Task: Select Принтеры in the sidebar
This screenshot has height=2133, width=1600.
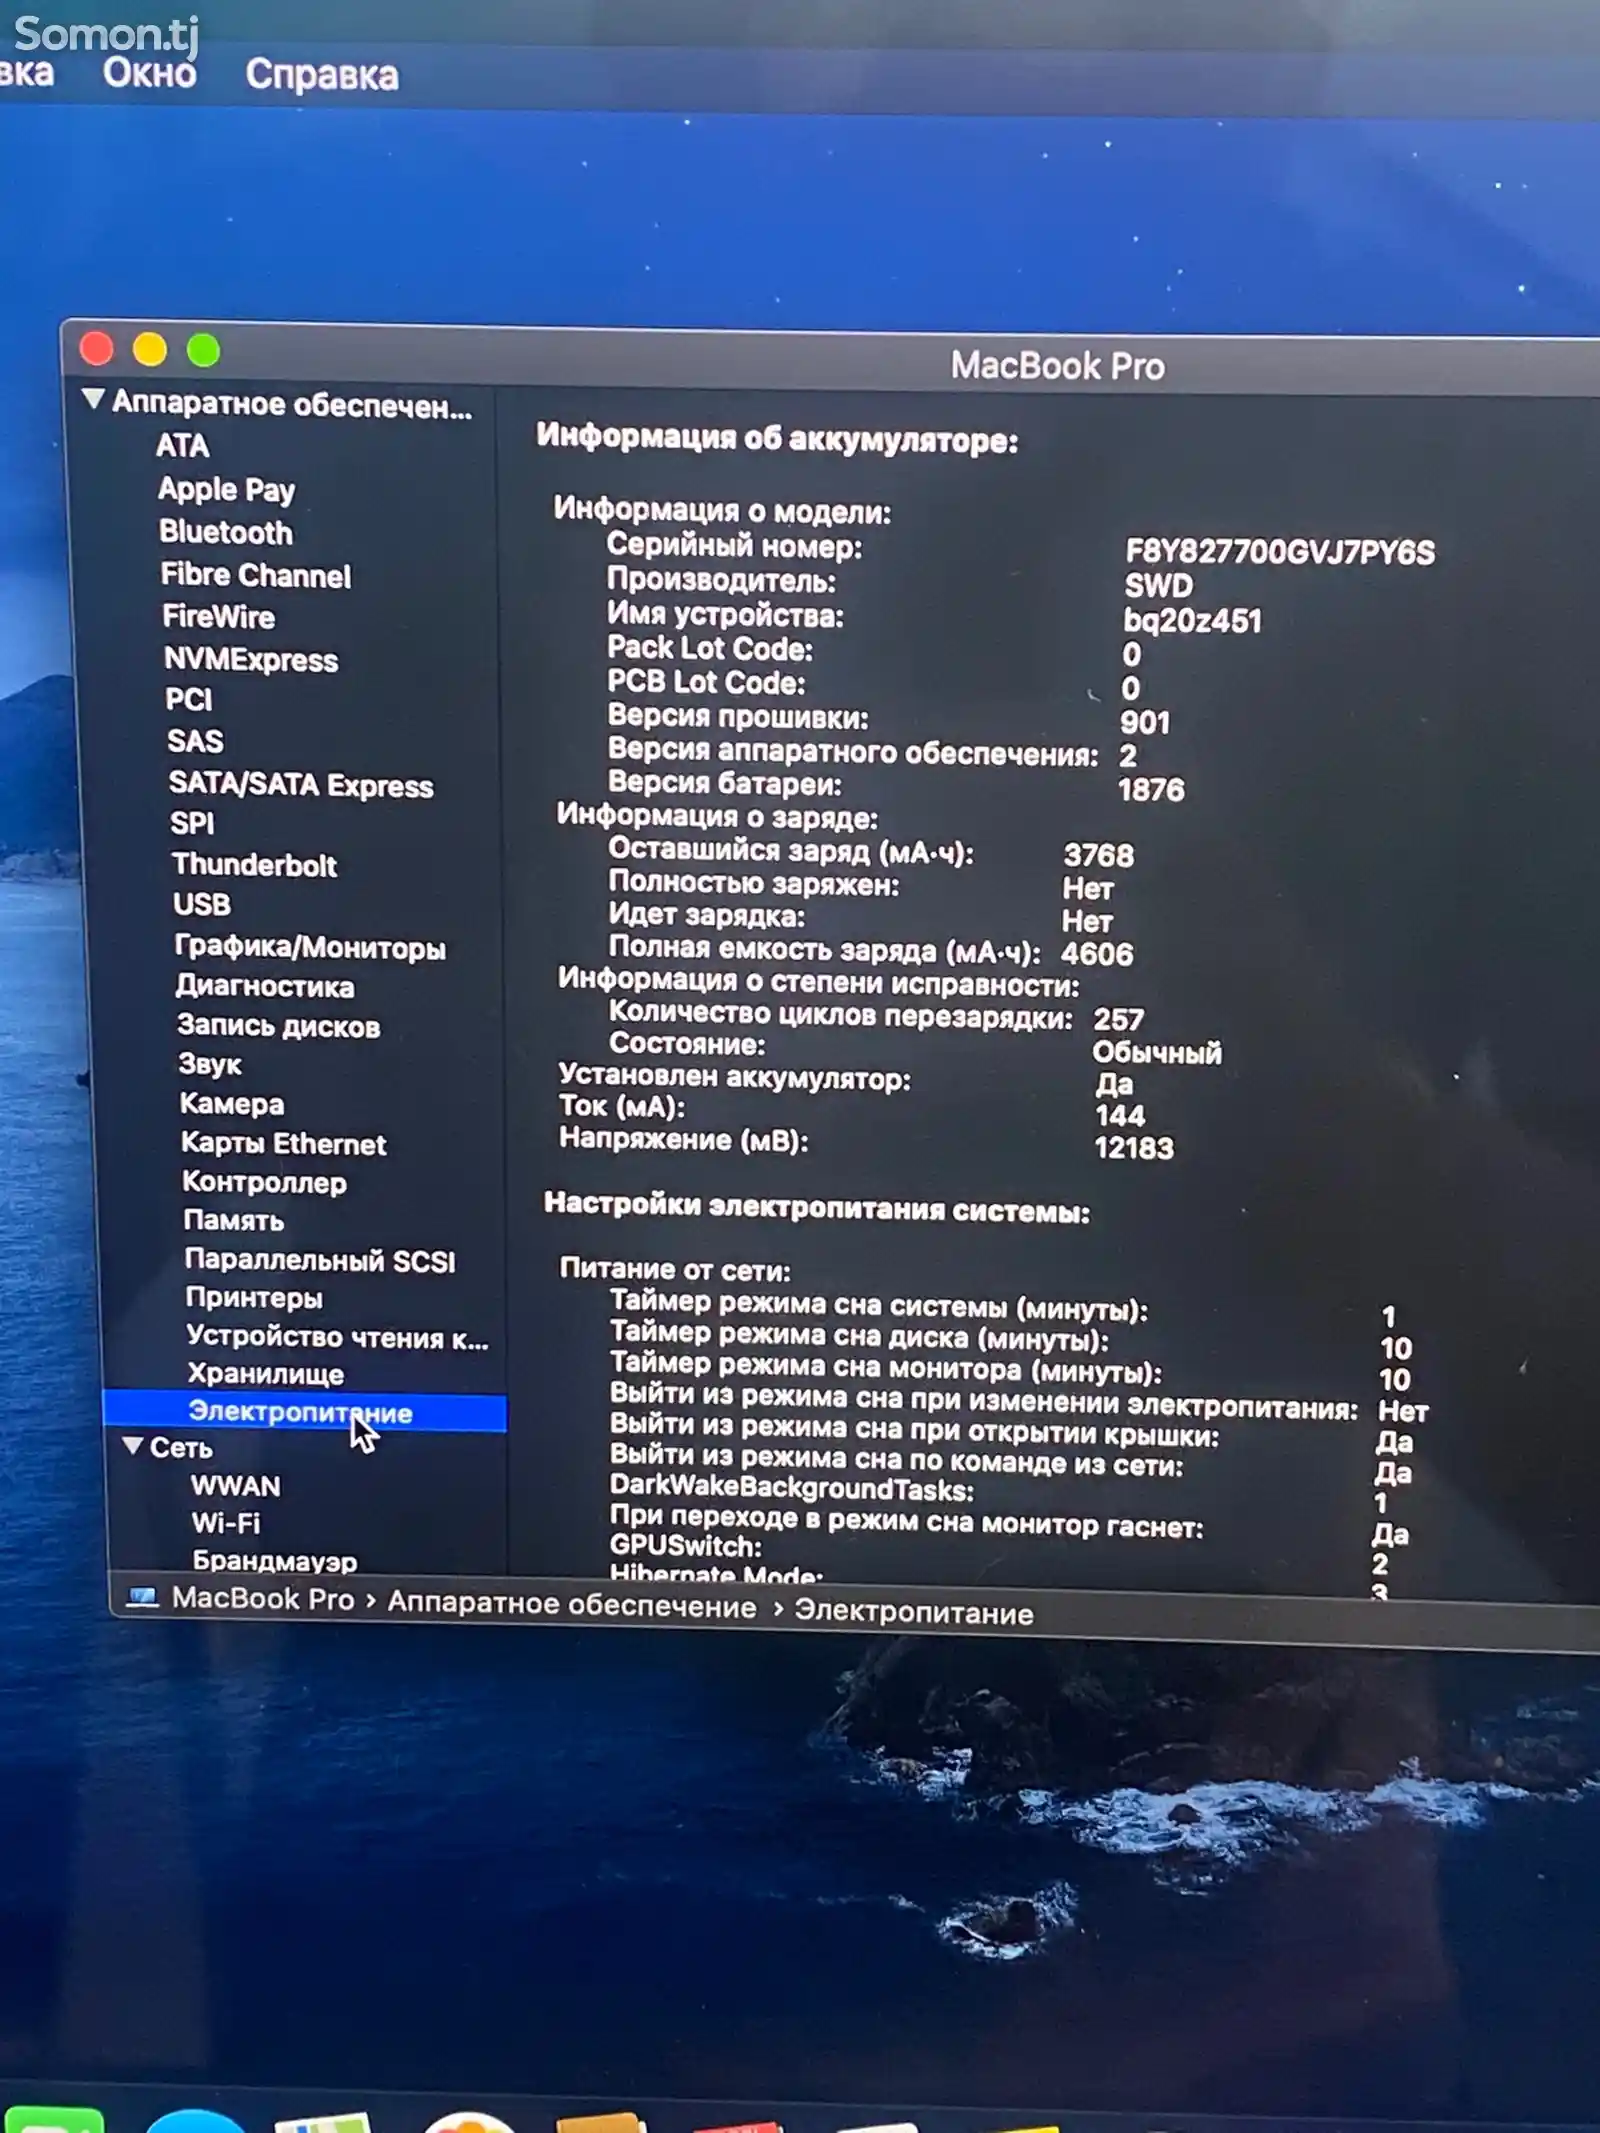Action: (x=254, y=1298)
